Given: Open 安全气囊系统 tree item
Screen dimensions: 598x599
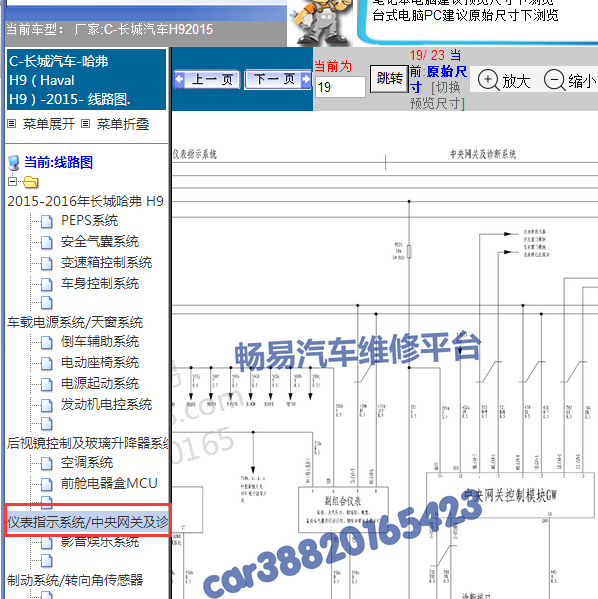Looking at the screenshot, I should [100, 241].
